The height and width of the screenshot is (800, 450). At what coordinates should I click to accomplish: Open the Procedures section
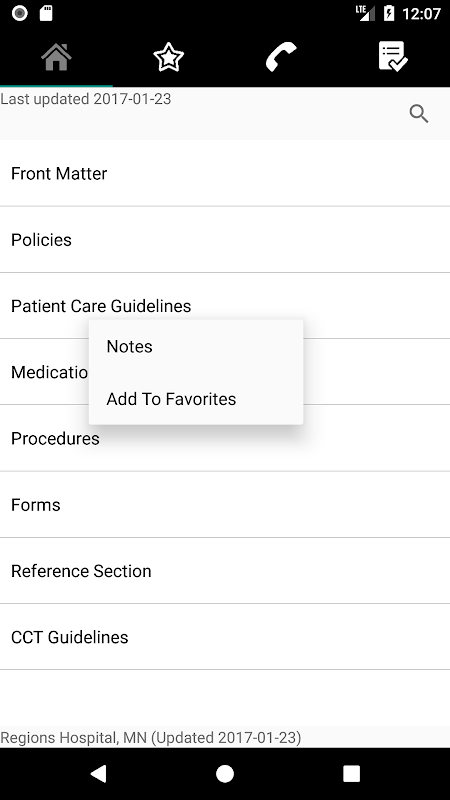(225, 438)
